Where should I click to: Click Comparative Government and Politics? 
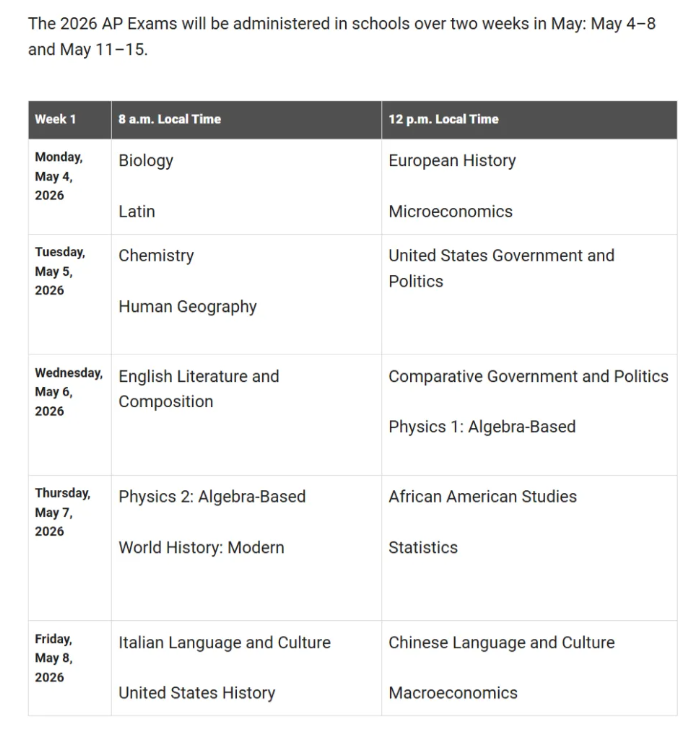pos(528,376)
